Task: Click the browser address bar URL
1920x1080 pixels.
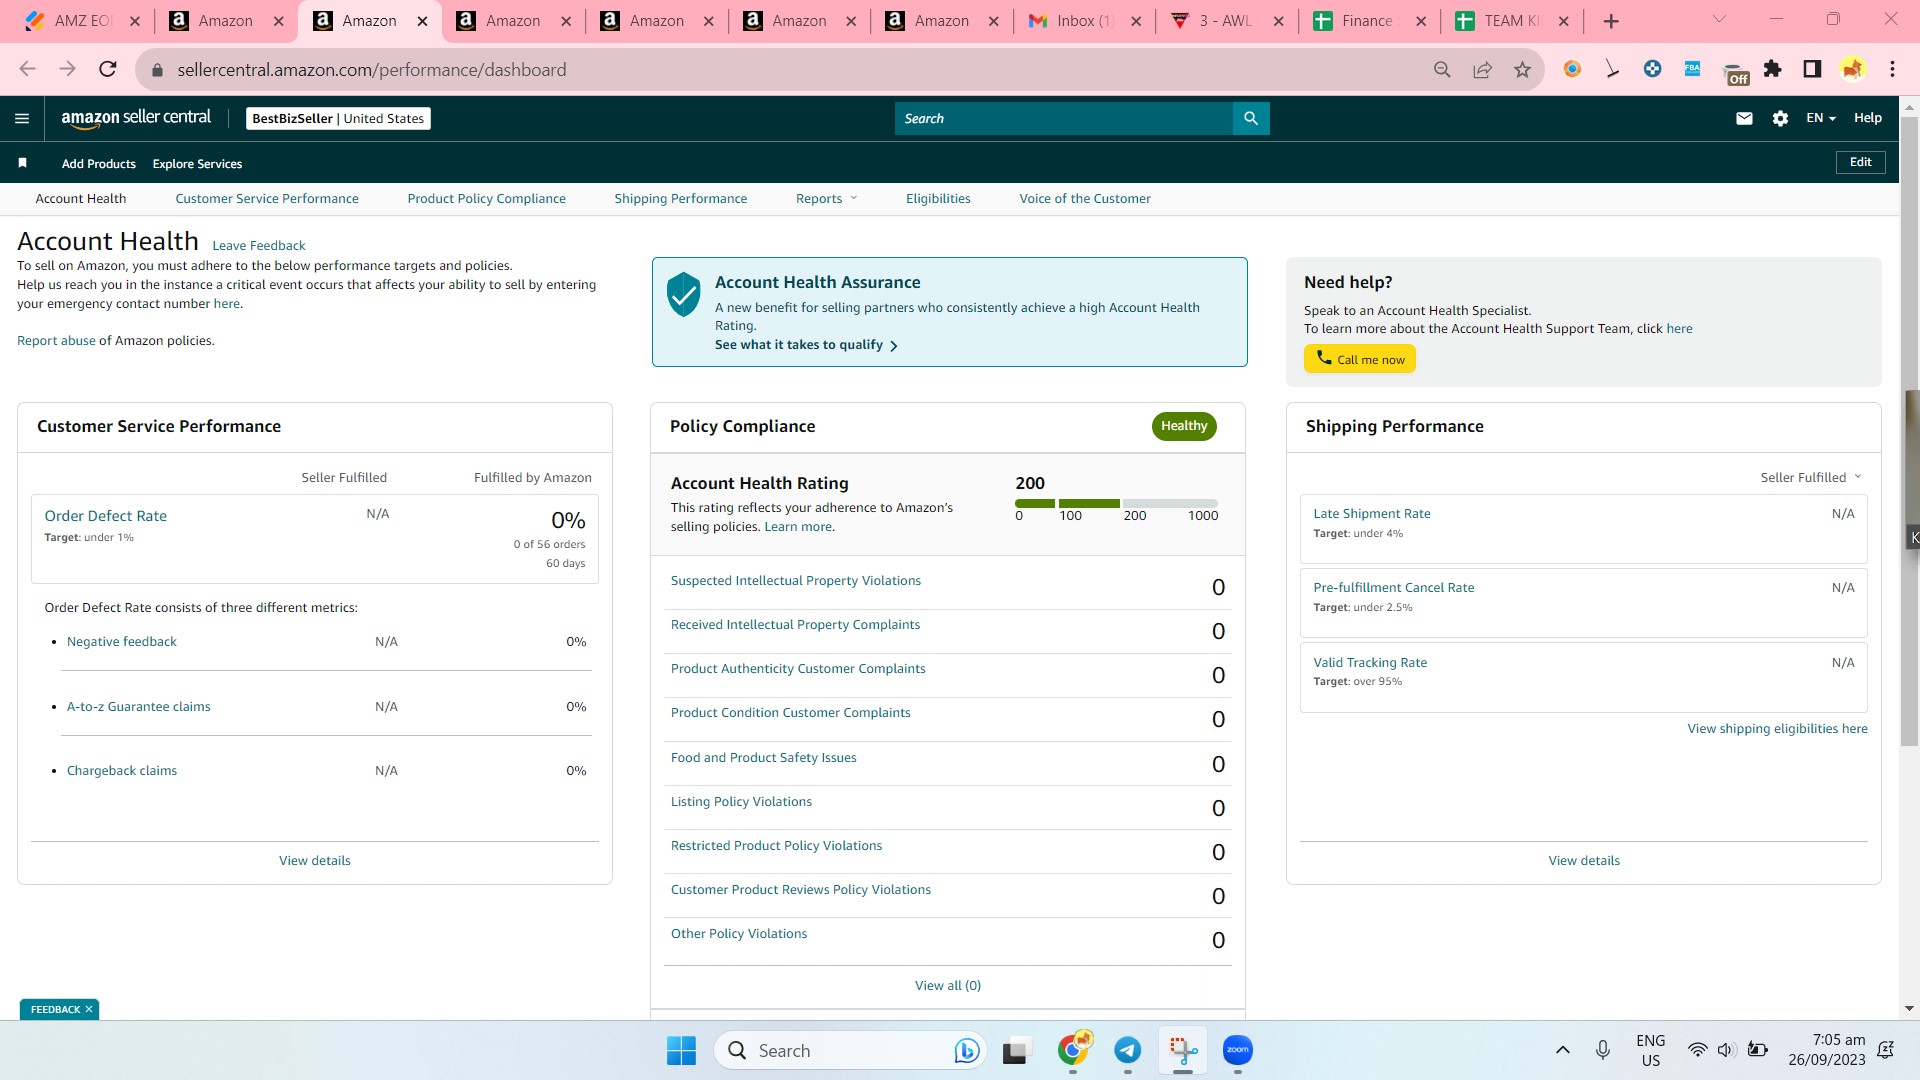Action: pyautogui.click(x=372, y=69)
